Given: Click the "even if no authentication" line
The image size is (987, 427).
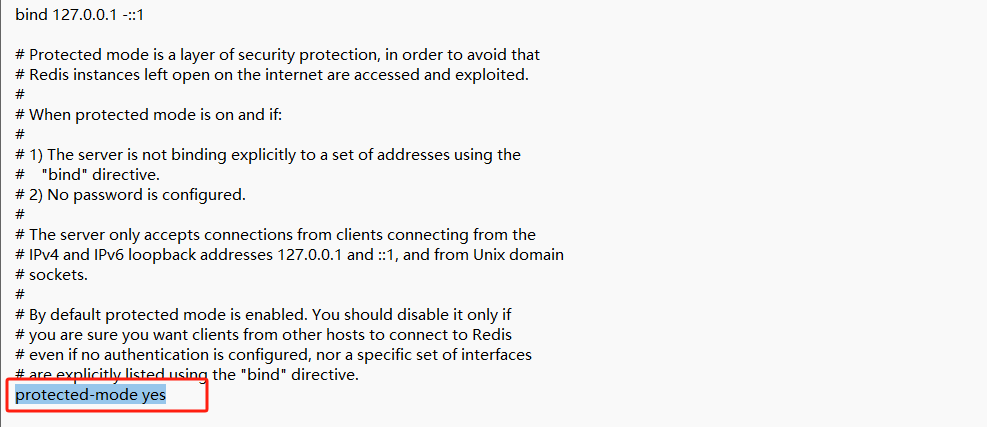Looking at the screenshot, I should pyautogui.click(x=273, y=354).
